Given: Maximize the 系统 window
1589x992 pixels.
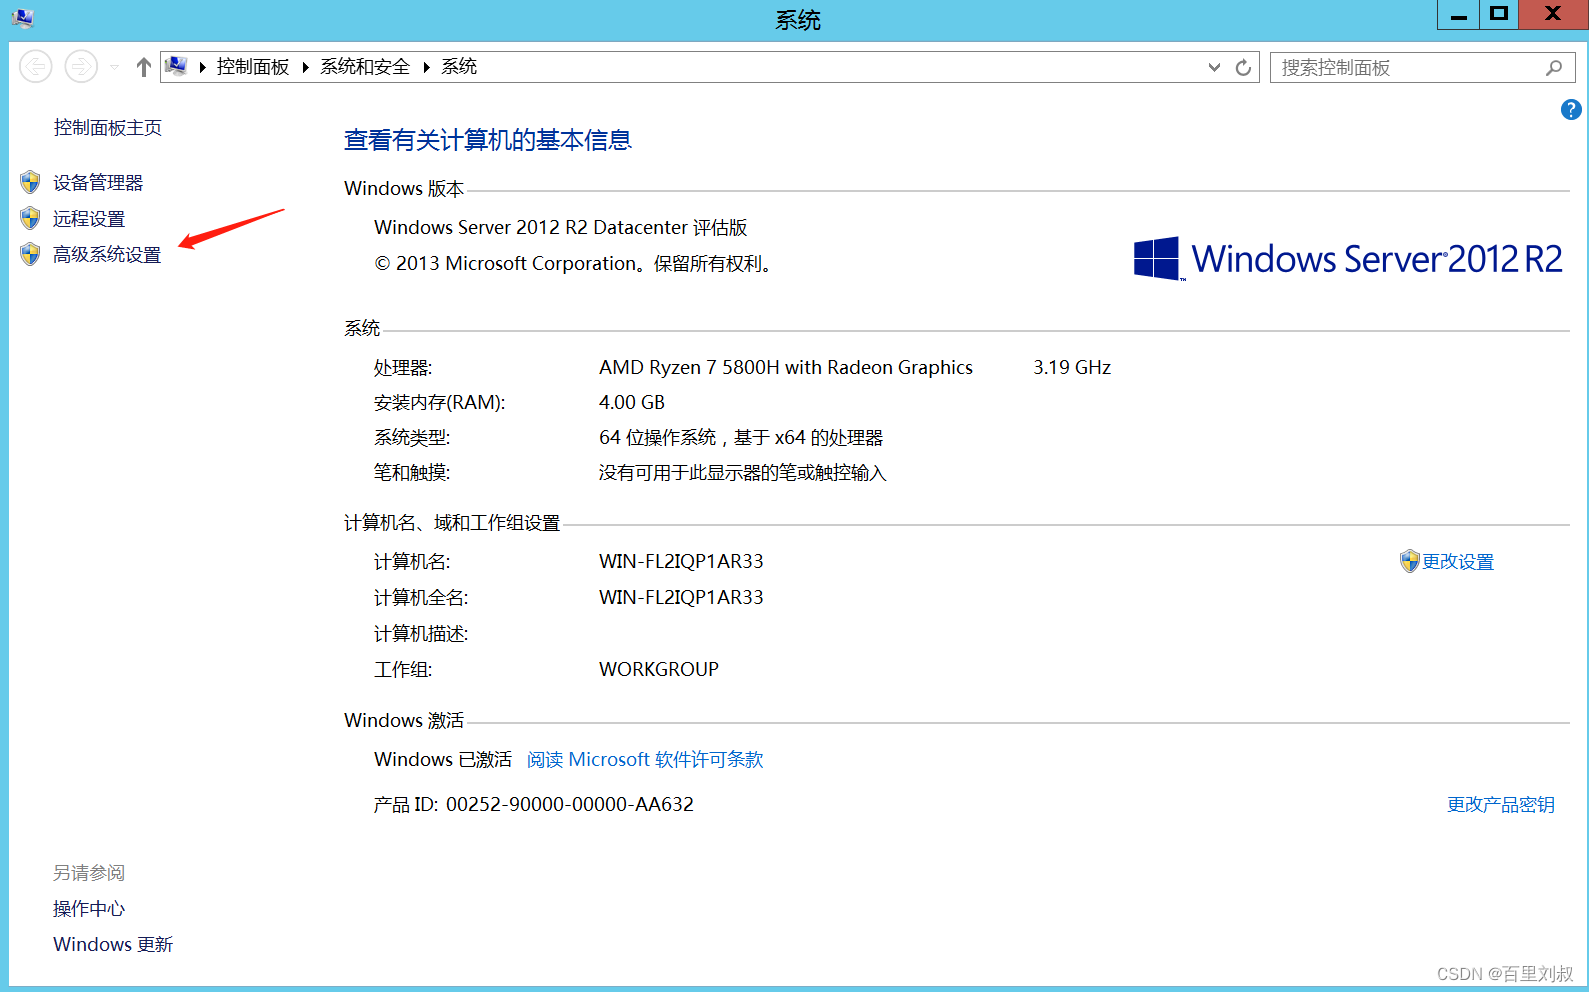Looking at the screenshot, I should (x=1499, y=15).
